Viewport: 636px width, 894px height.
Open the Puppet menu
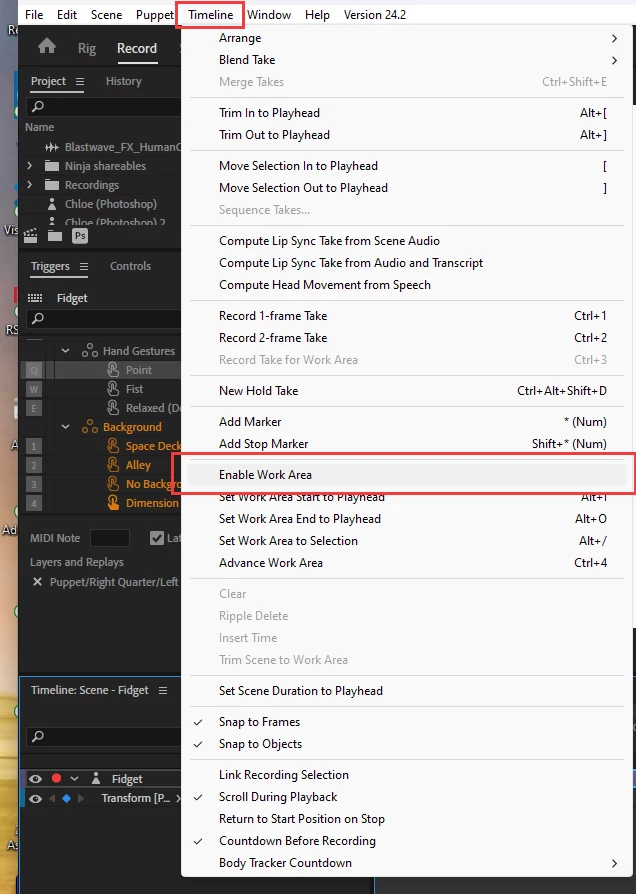(x=155, y=15)
